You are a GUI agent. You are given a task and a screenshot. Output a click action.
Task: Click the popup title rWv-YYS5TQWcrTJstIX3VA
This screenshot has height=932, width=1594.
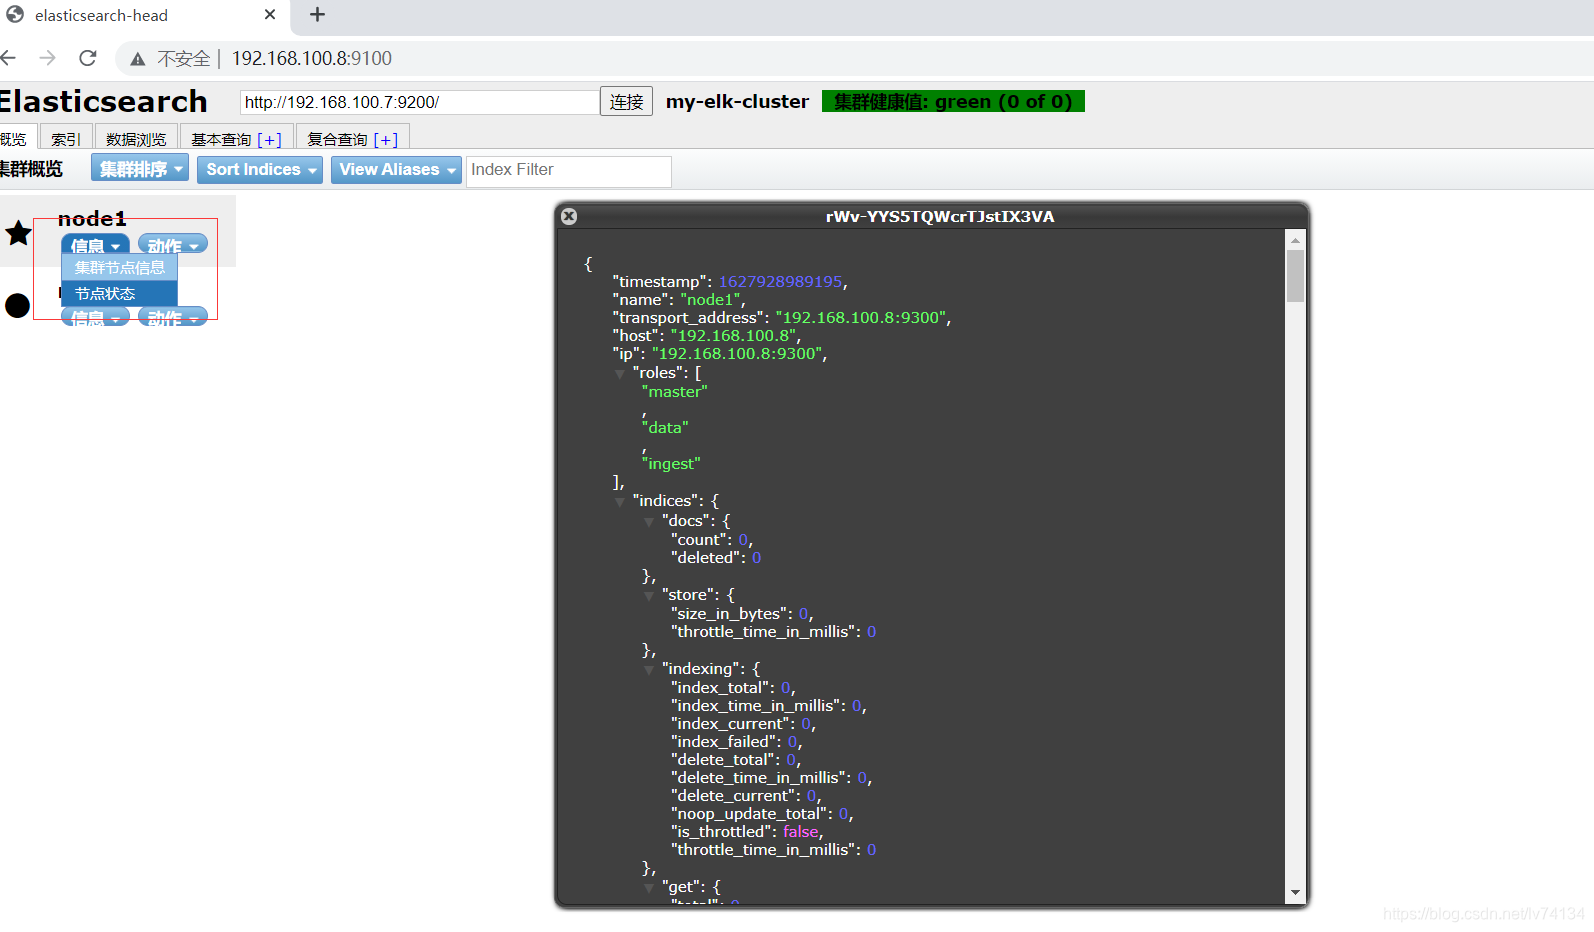940,216
